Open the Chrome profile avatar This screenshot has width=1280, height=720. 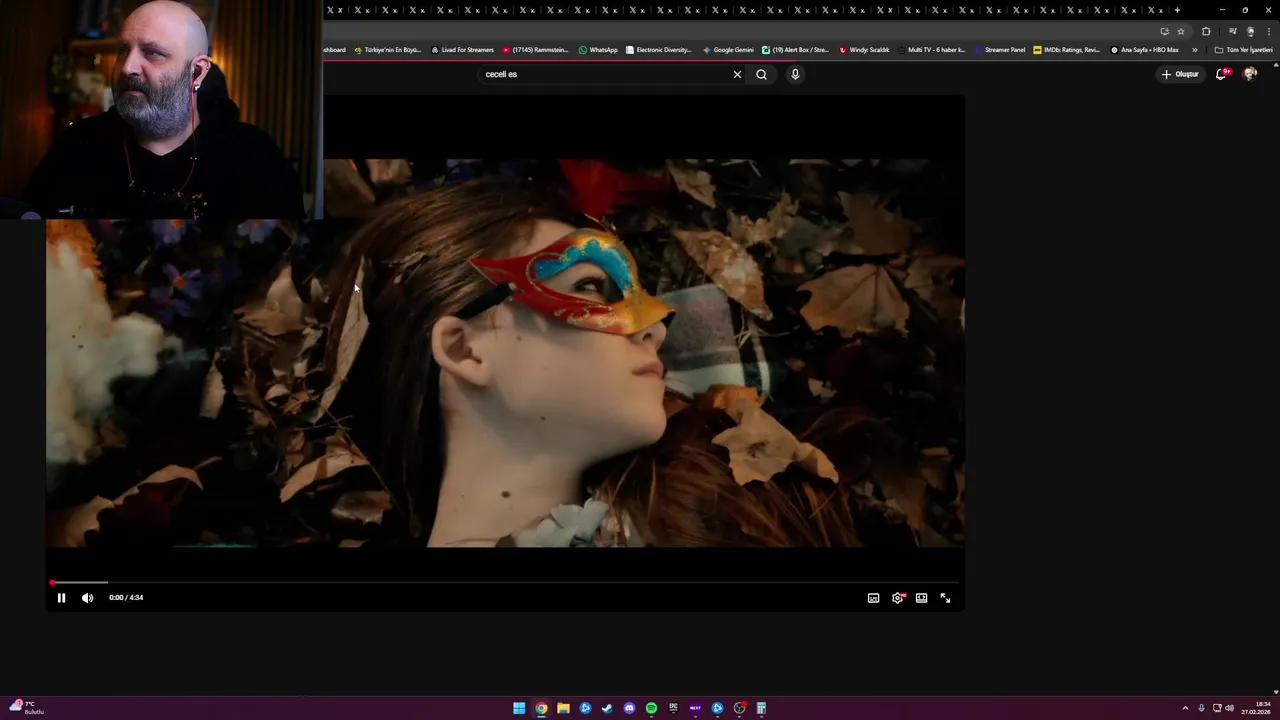1250,31
